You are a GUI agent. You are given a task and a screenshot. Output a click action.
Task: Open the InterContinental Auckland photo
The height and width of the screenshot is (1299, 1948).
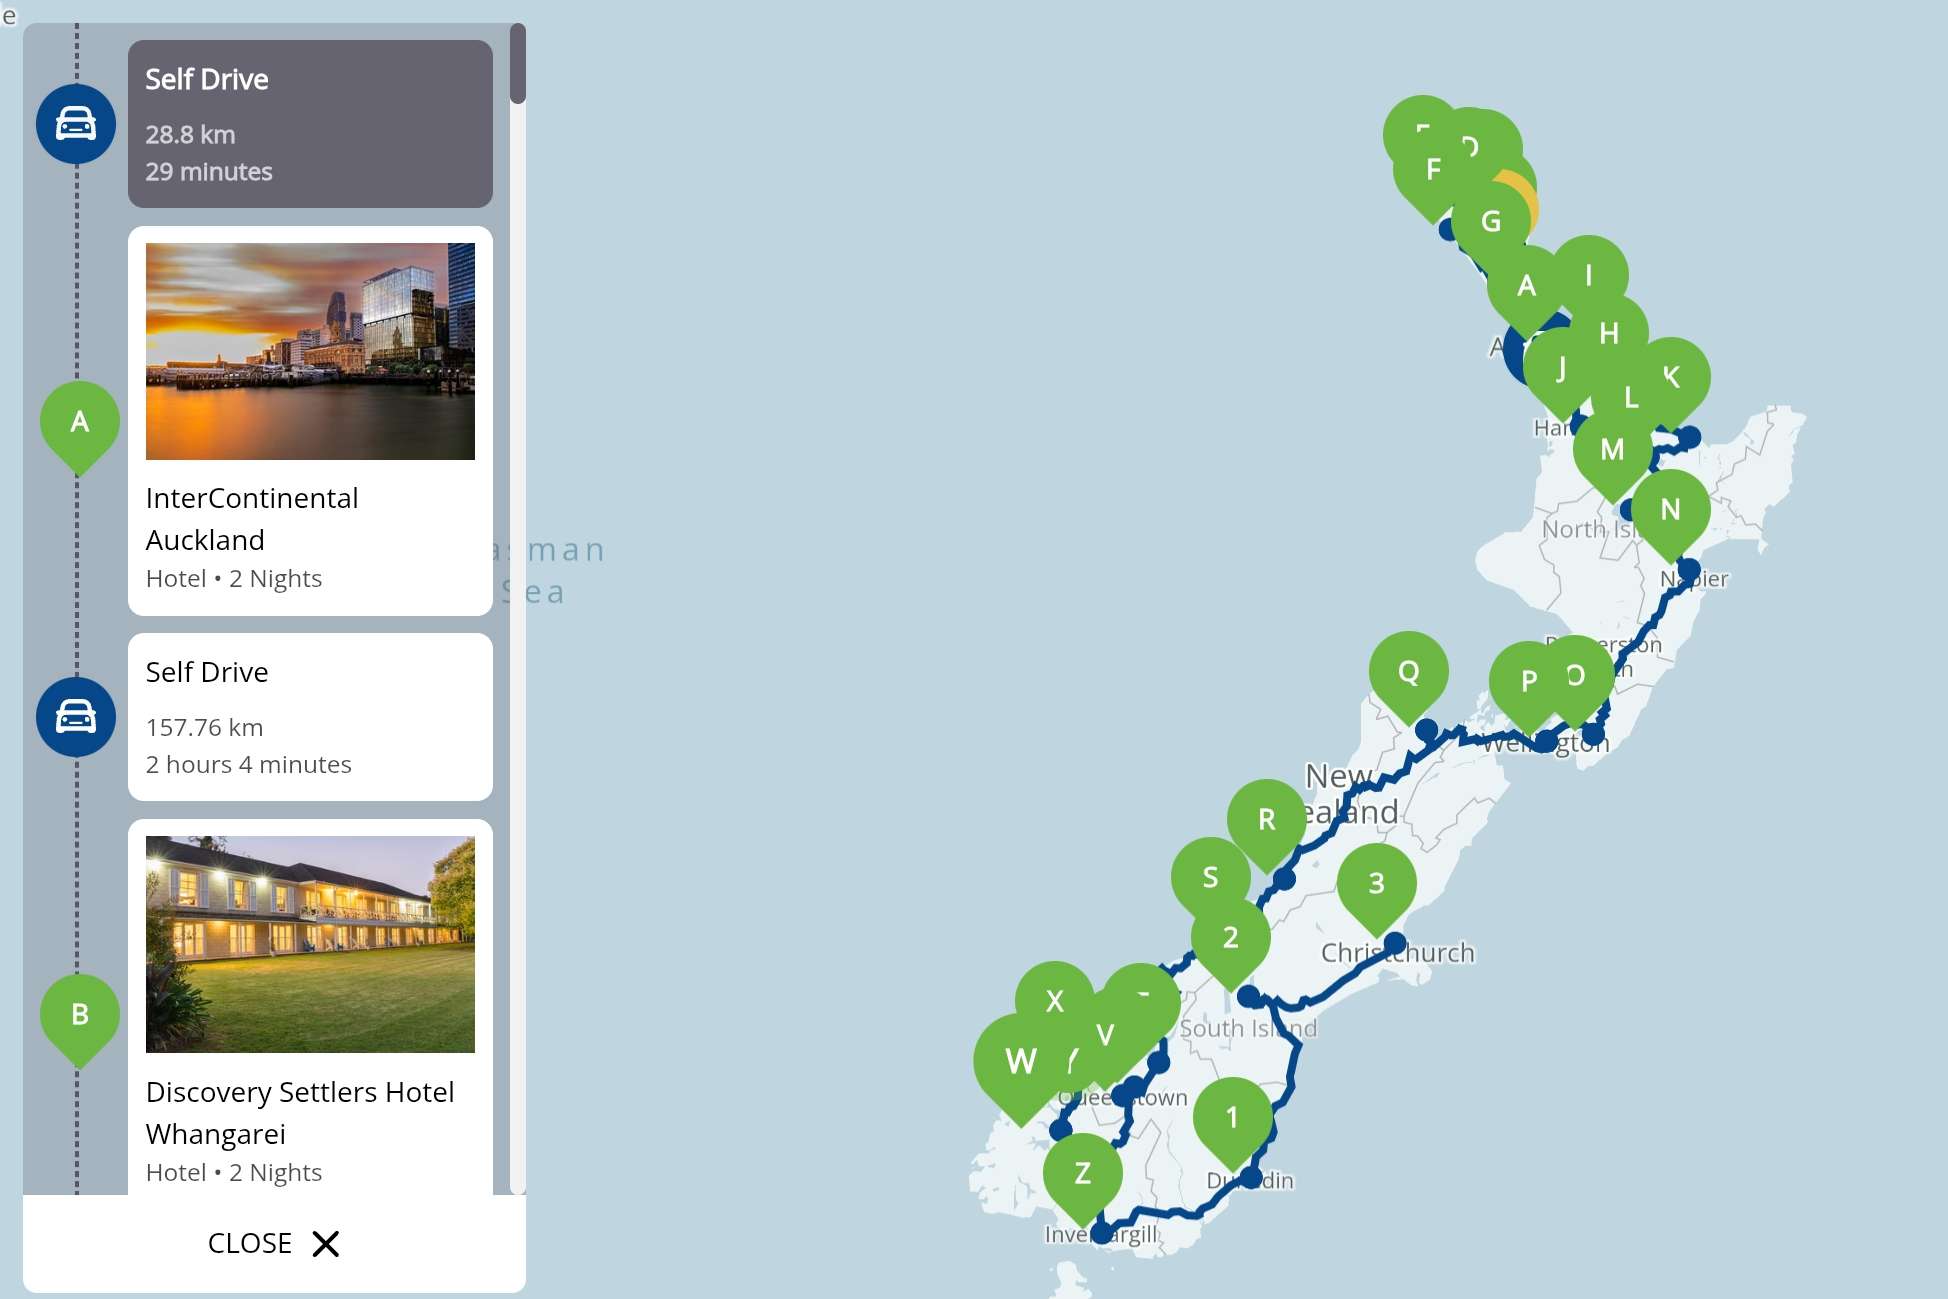310,351
